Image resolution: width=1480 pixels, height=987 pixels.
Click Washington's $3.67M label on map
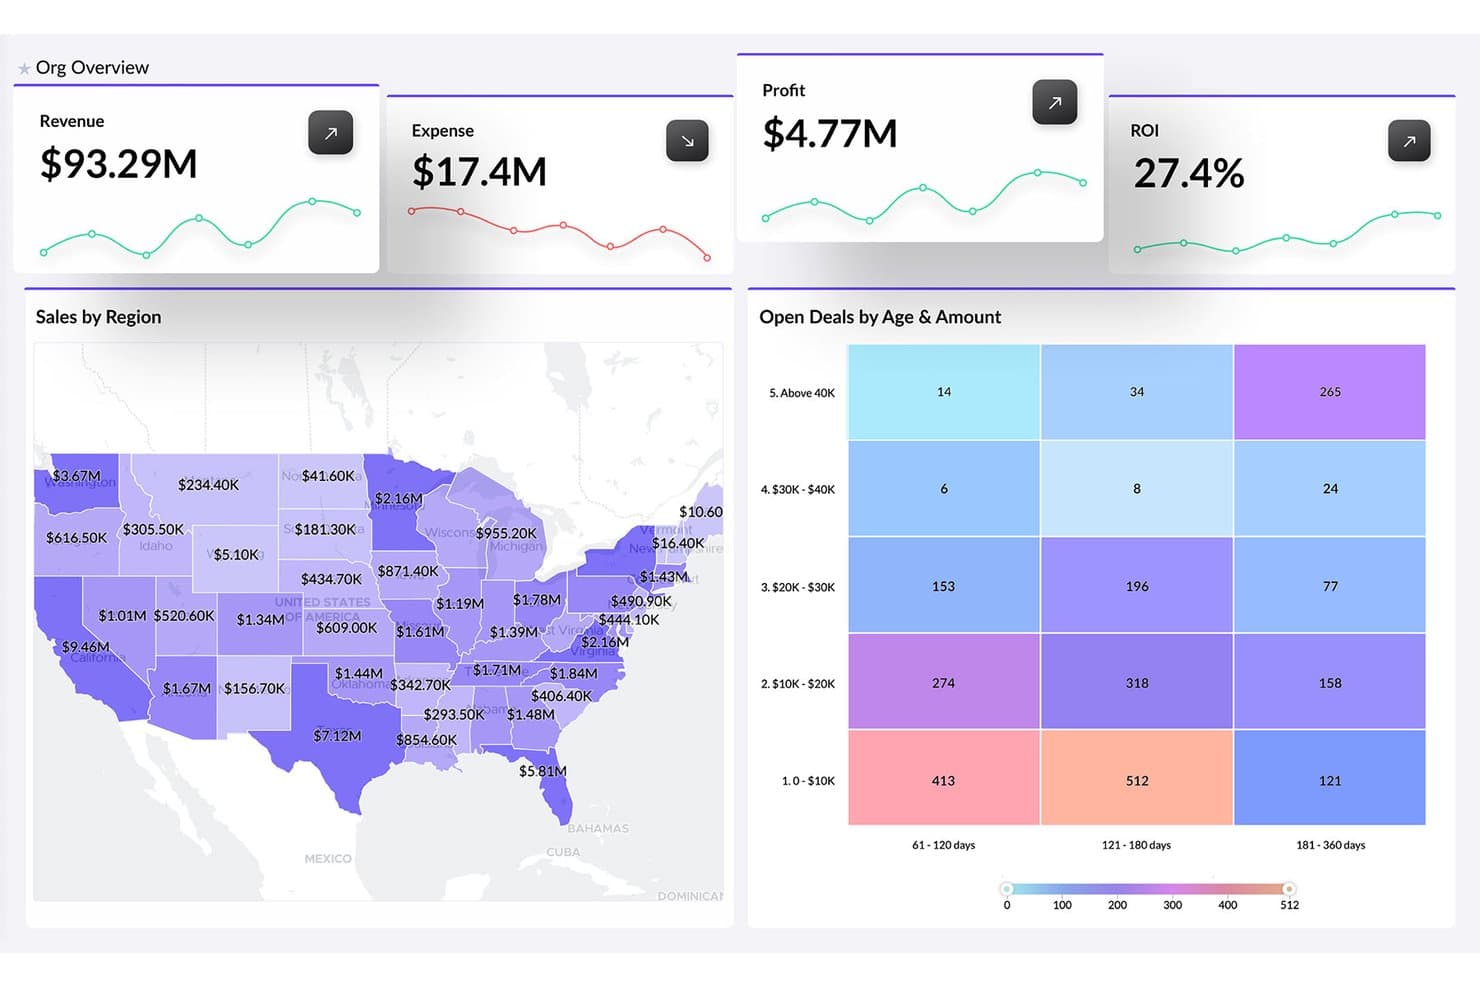click(x=76, y=475)
